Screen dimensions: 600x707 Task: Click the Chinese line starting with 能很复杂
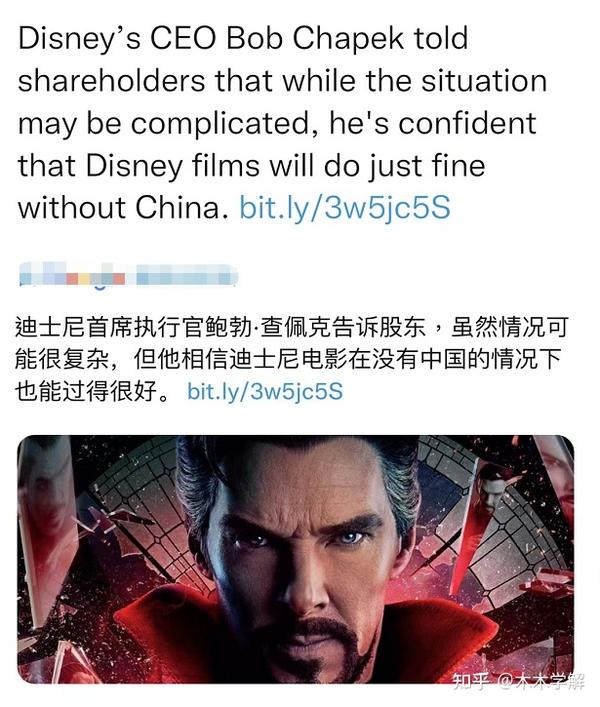[289, 359]
